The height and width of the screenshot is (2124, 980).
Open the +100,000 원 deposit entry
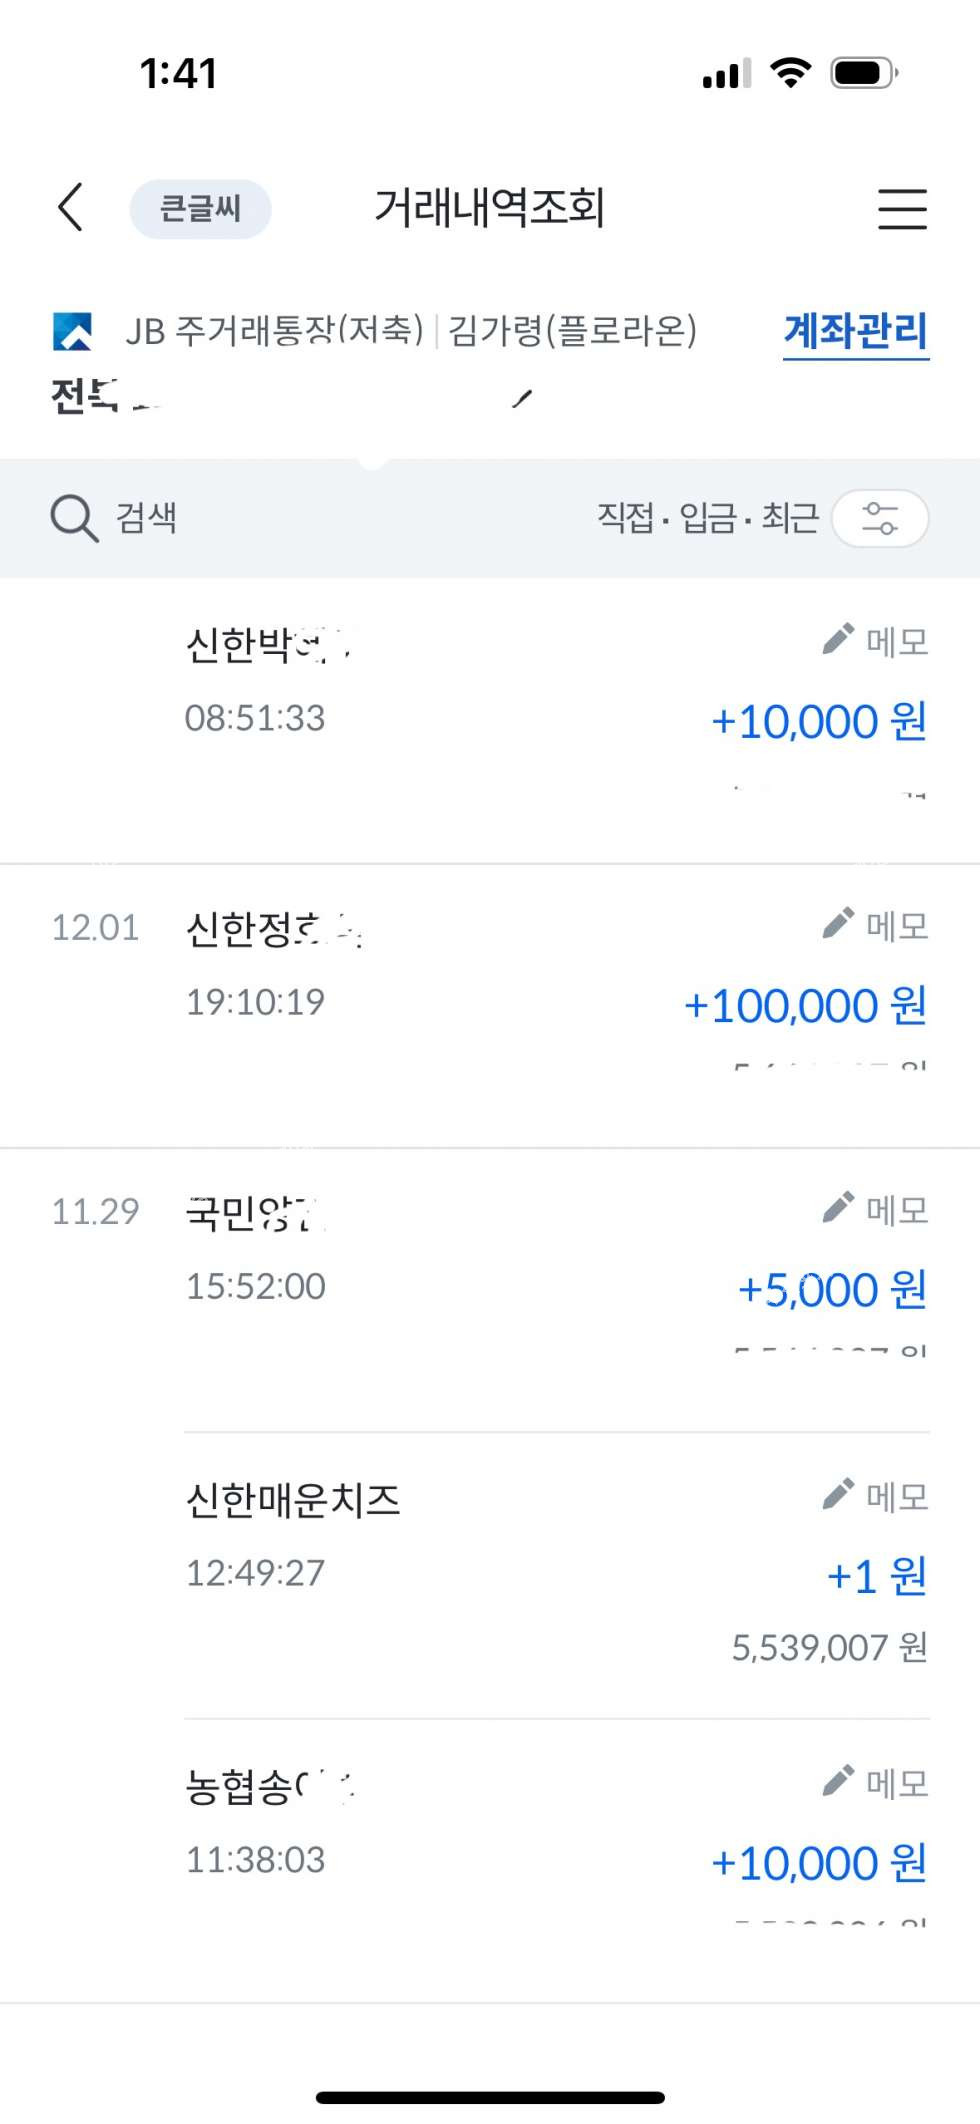[805, 1005]
